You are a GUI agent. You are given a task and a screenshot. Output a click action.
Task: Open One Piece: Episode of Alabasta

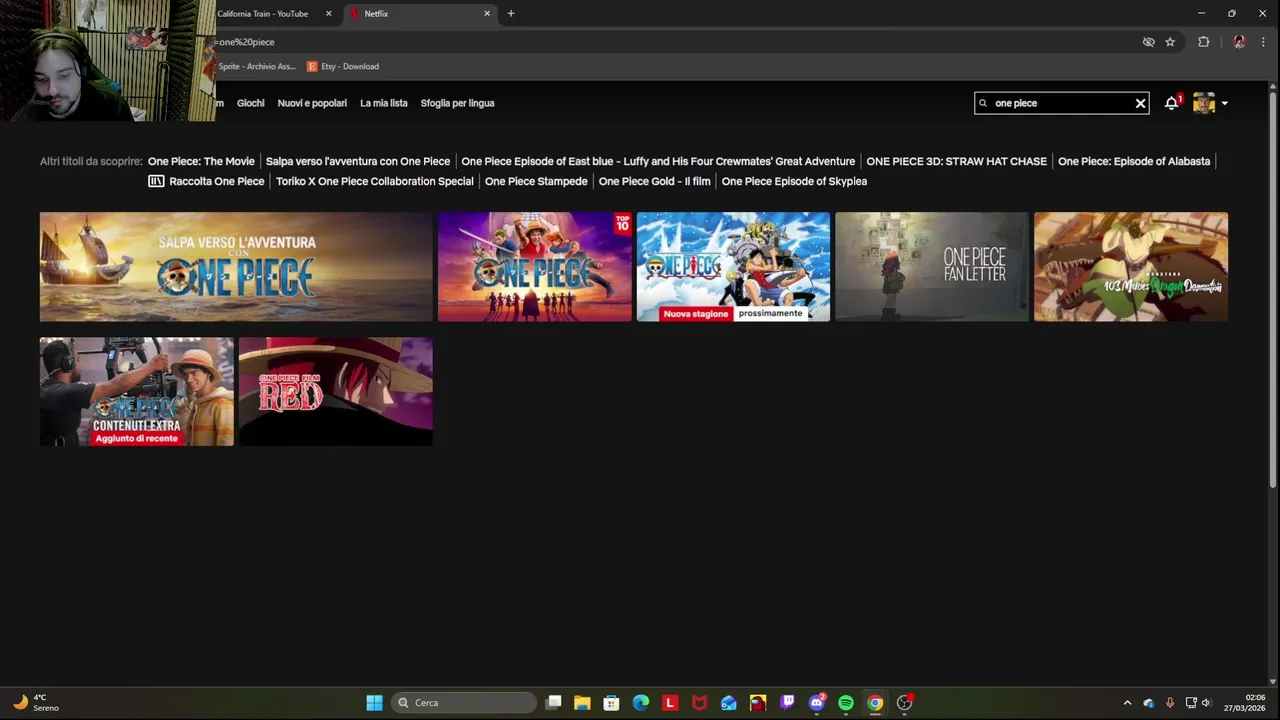(1134, 161)
